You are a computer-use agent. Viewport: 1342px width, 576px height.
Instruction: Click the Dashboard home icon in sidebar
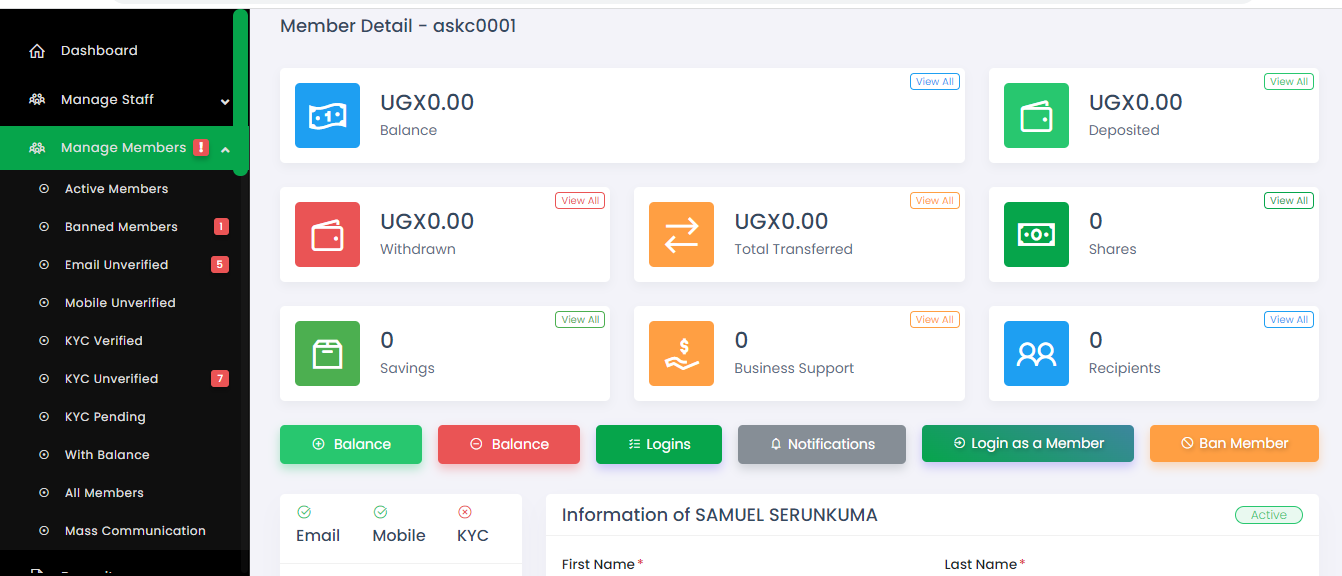tap(37, 51)
